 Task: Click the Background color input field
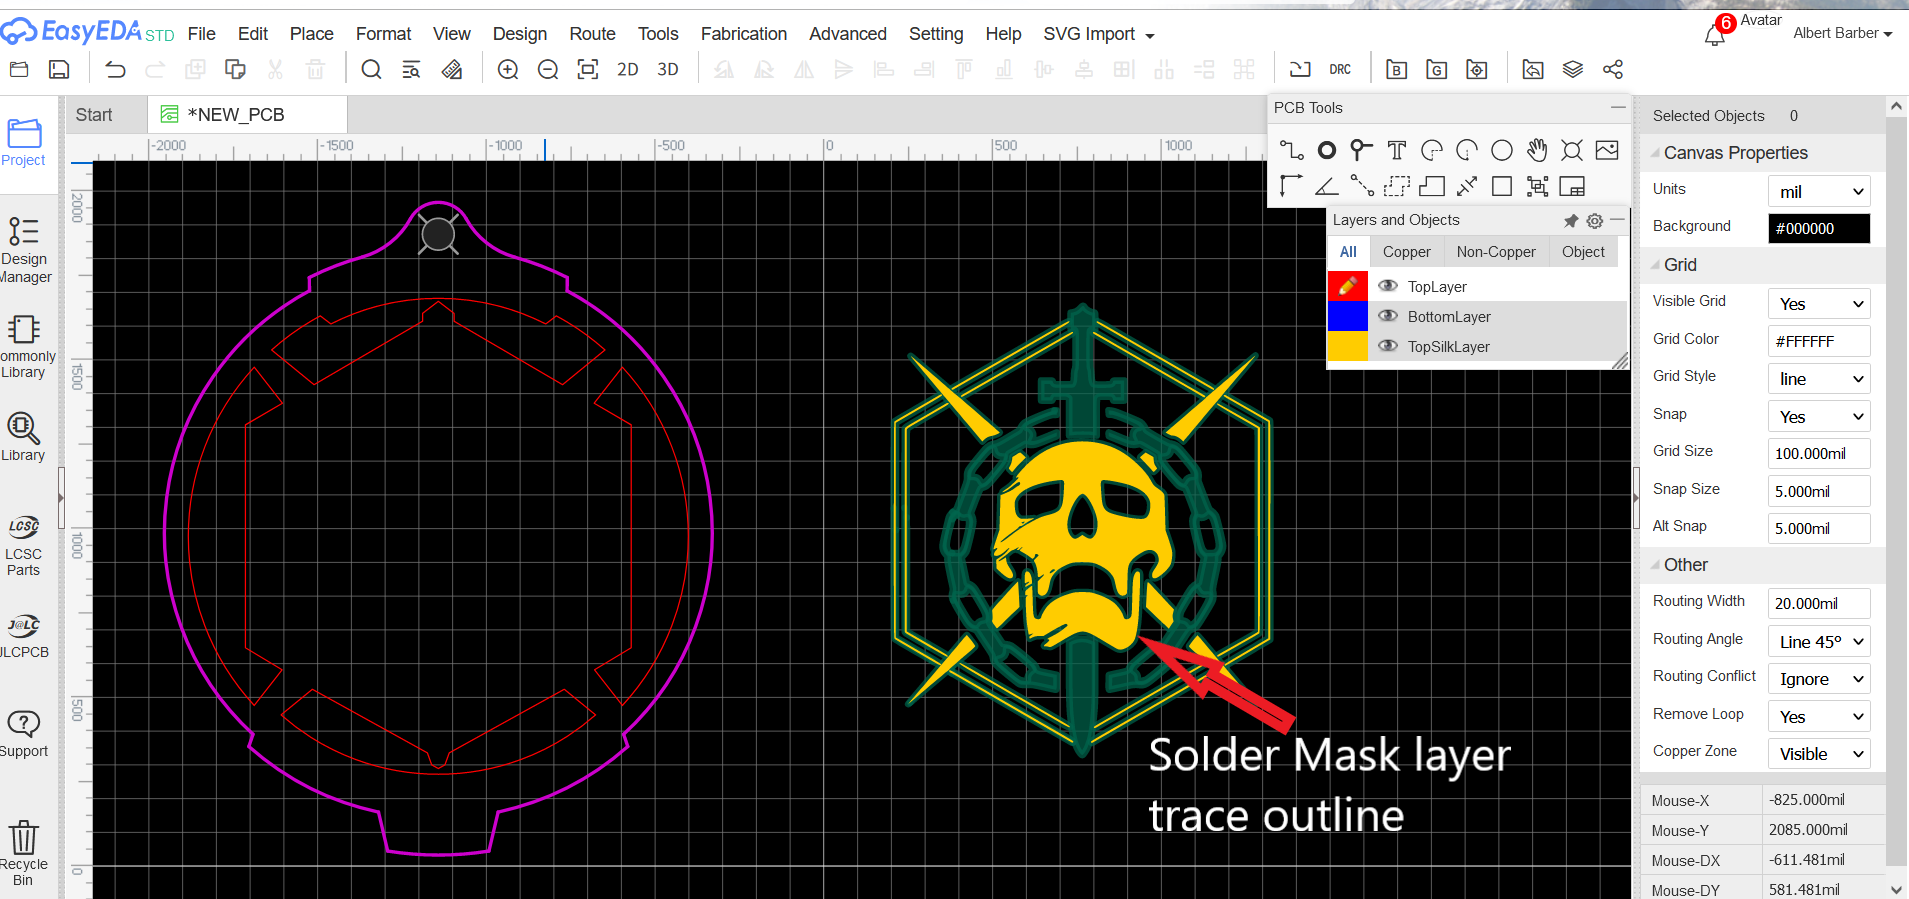[x=1819, y=228]
